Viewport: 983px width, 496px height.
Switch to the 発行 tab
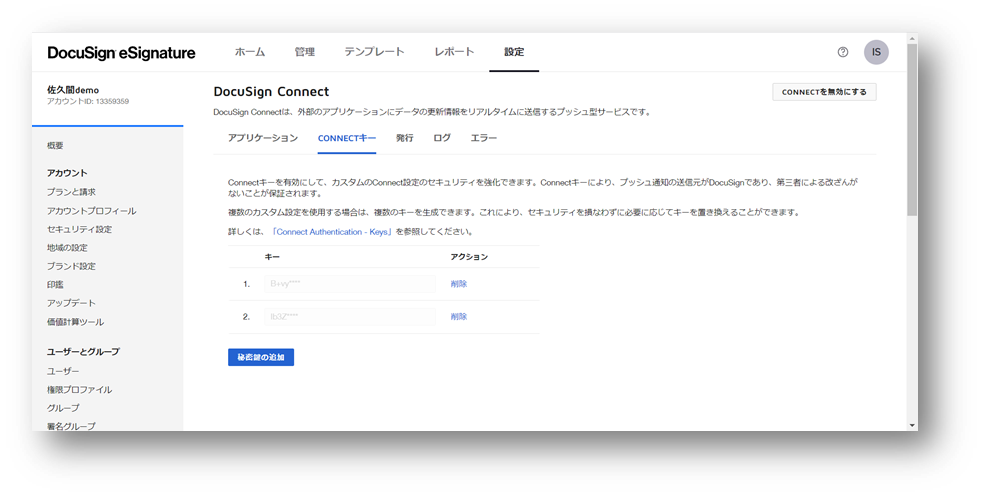pos(404,138)
